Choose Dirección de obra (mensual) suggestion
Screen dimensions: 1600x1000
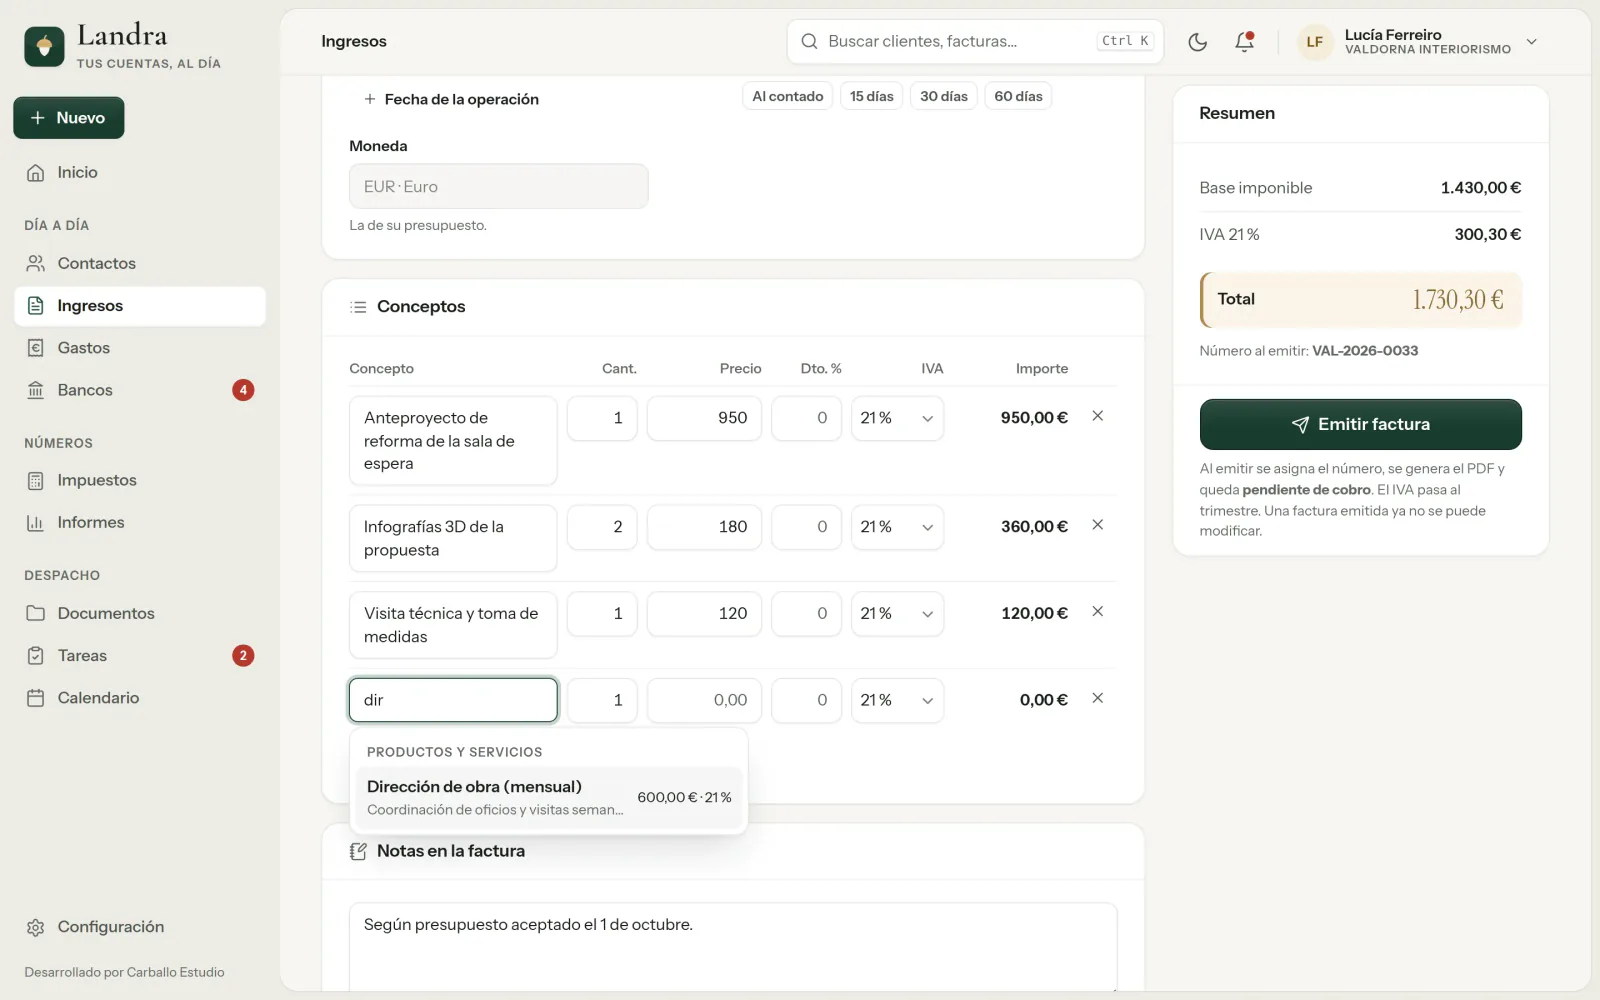[549, 798]
